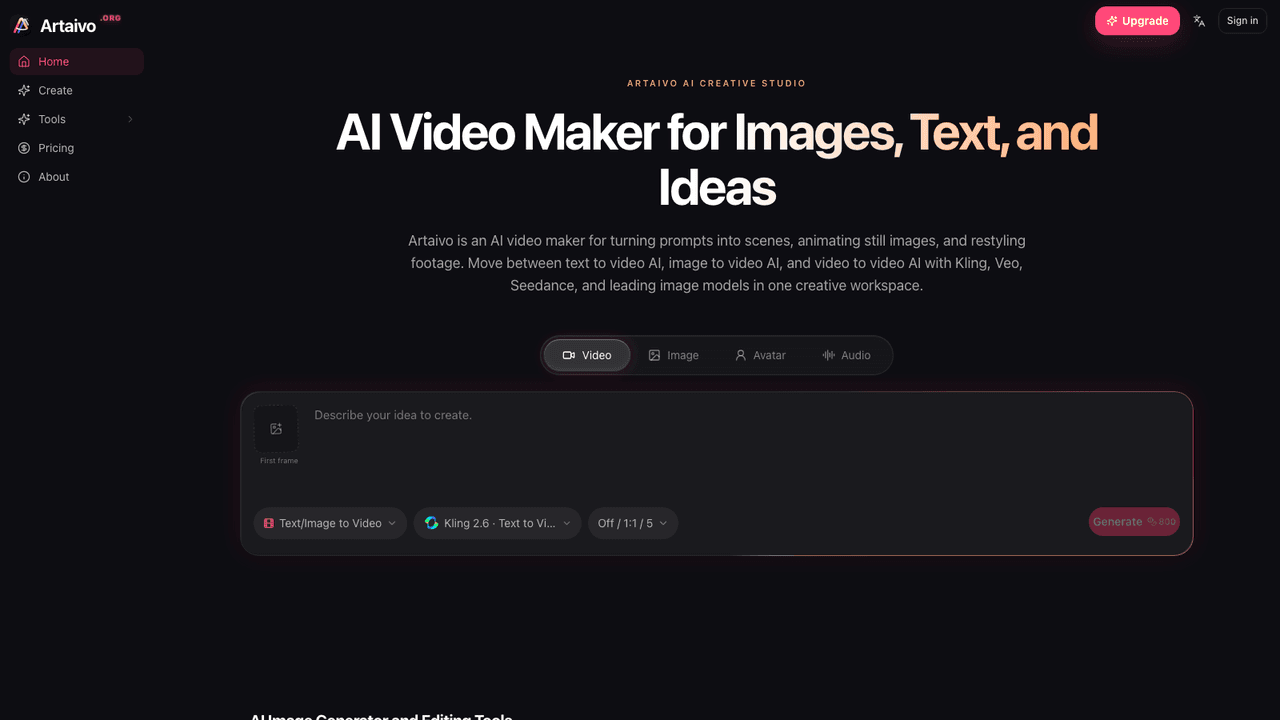Click the idea description prompt field
The height and width of the screenshot is (720, 1280).
click(746, 446)
